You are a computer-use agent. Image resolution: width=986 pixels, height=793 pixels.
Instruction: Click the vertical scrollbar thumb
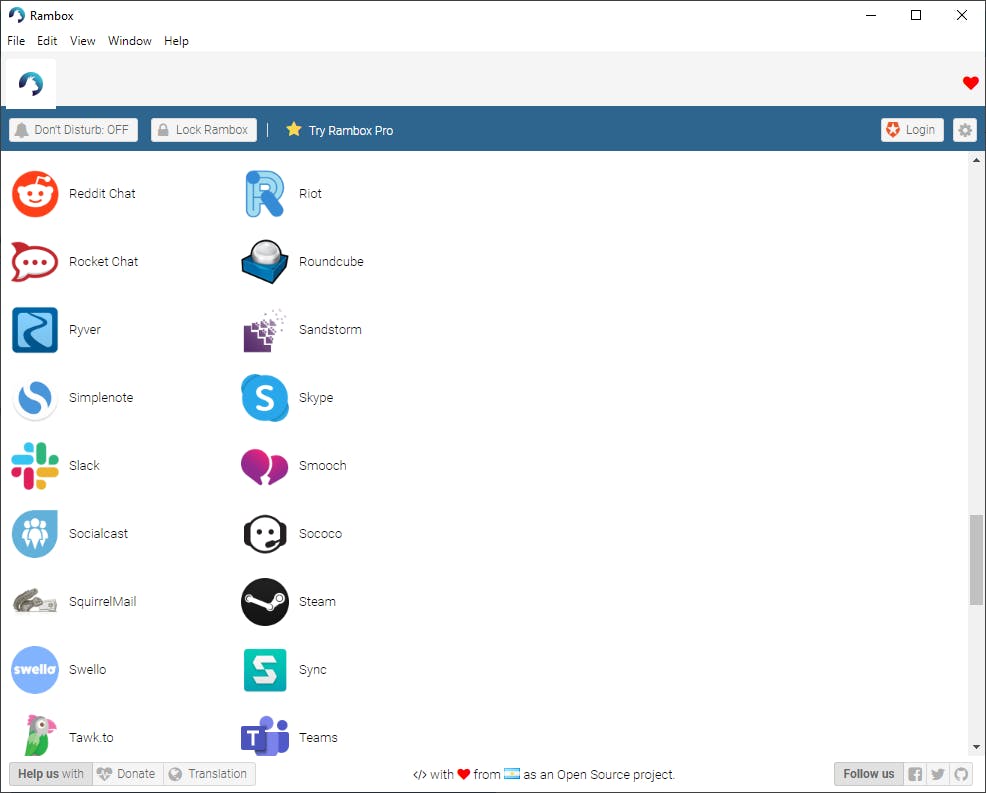[976, 560]
